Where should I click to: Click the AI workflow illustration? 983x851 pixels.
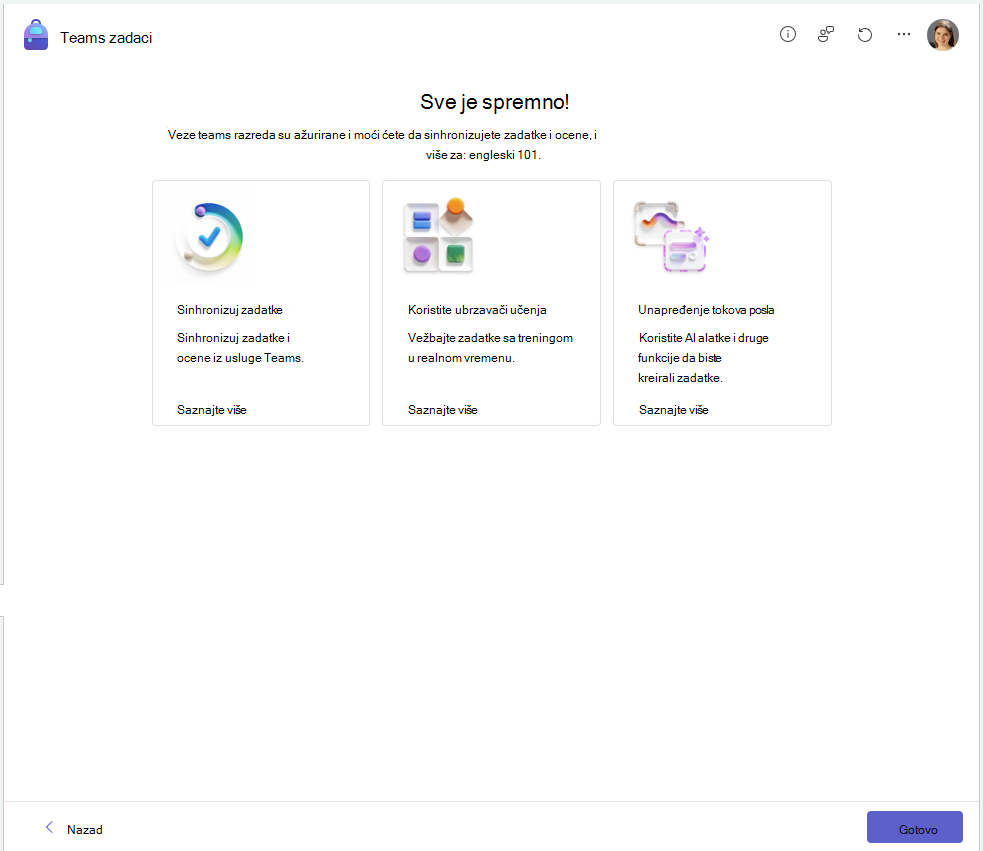pyautogui.click(x=671, y=236)
